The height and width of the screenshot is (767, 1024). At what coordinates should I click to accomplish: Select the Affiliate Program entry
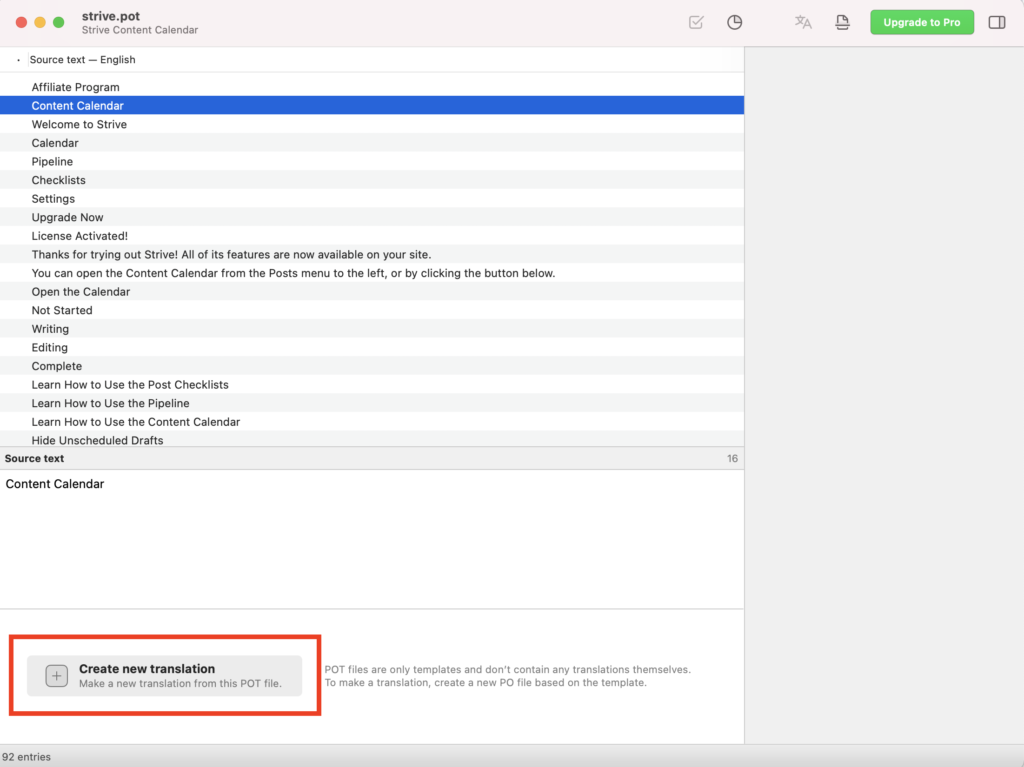click(372, 87)
